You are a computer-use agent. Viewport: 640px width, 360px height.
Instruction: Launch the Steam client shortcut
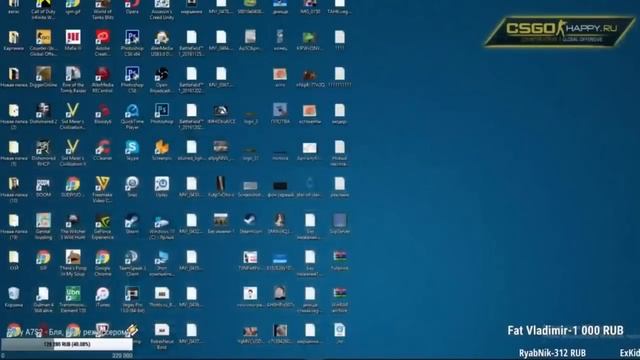pos(132,223)
